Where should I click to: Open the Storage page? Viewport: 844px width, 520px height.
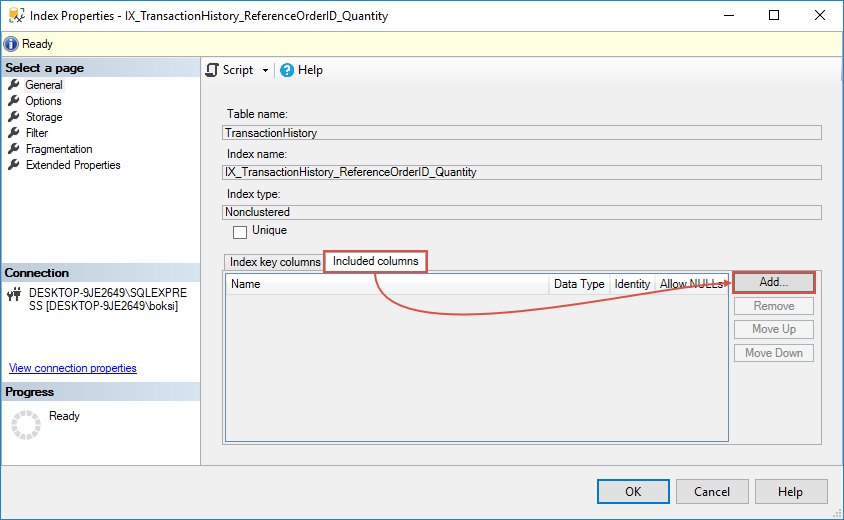point(44,117)
